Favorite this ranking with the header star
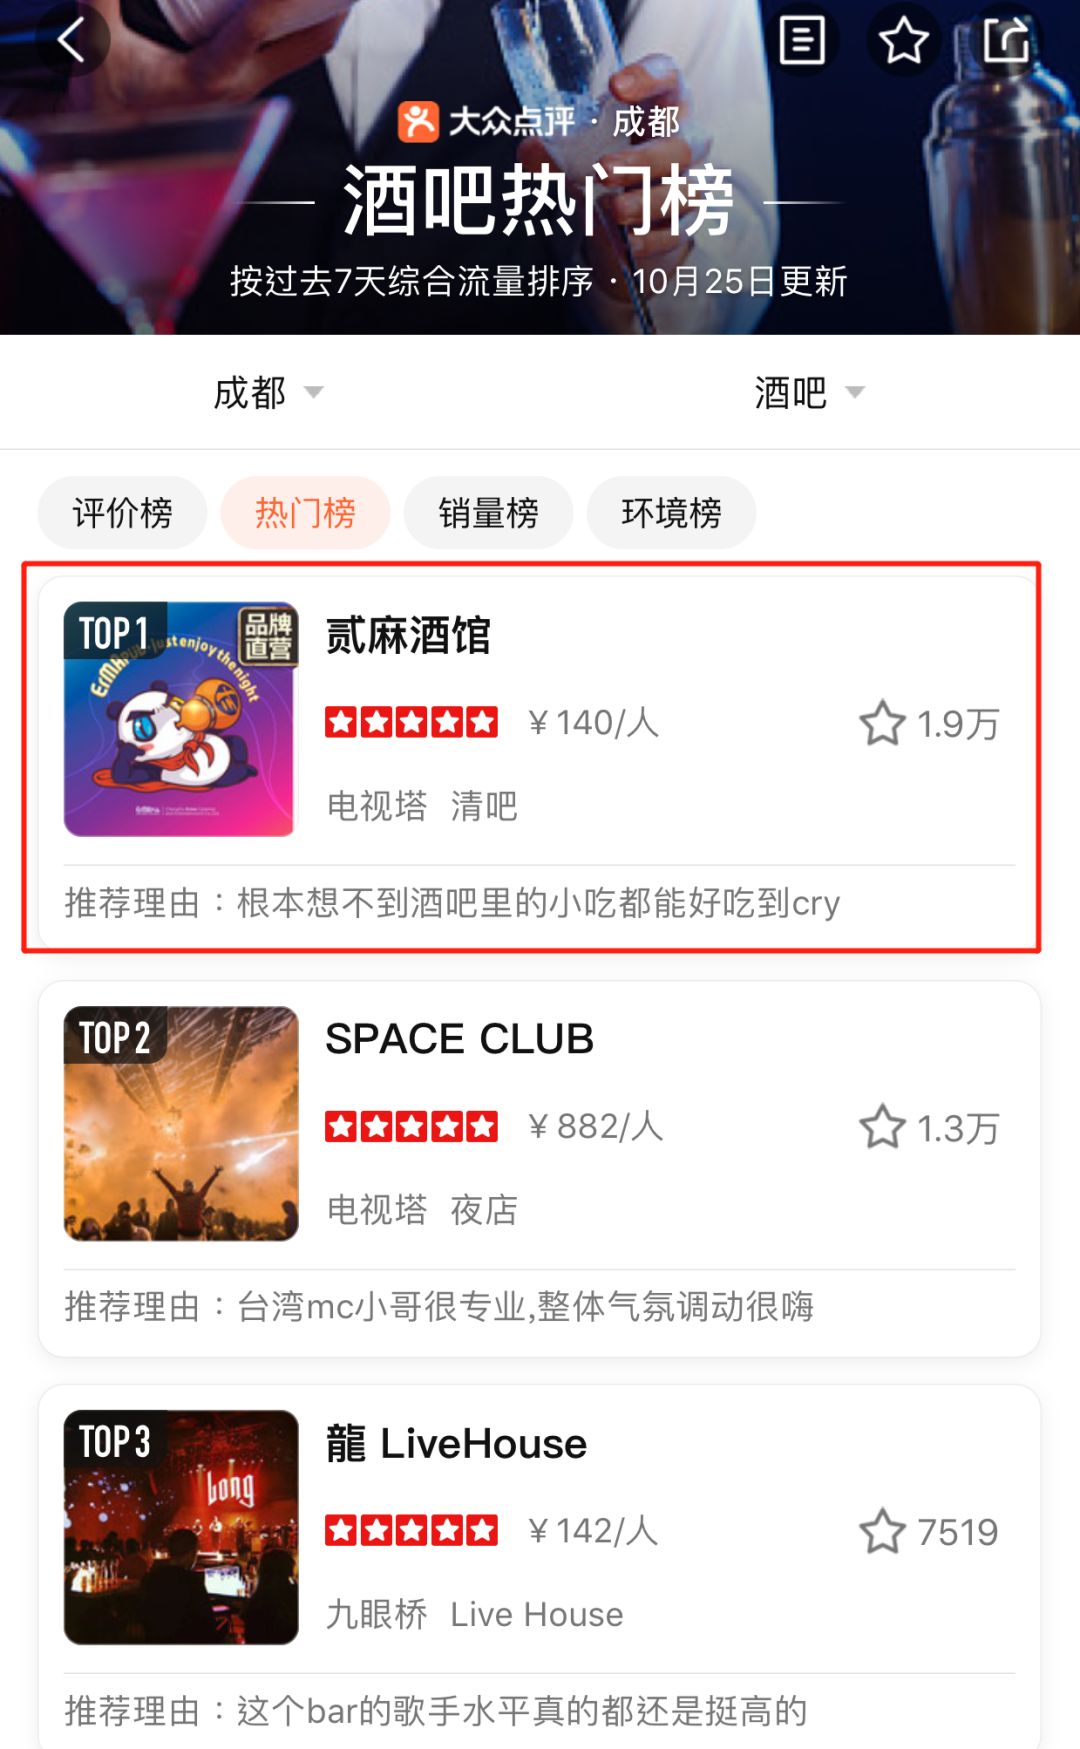The height and width of the screenshot is (1749, 1080). pos(904,40)
